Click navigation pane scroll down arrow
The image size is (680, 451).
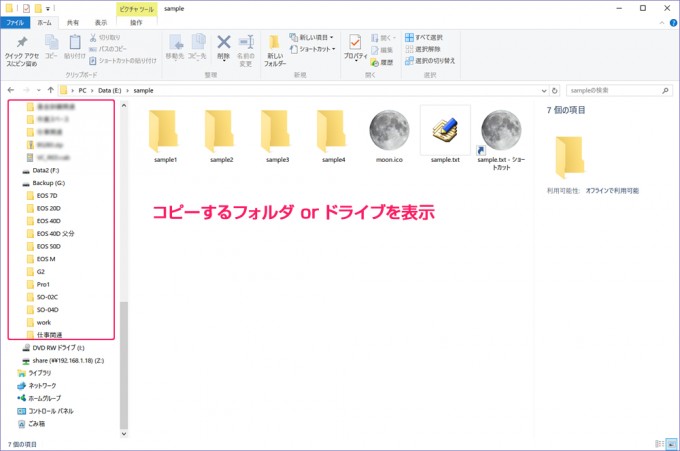(124, 433)
